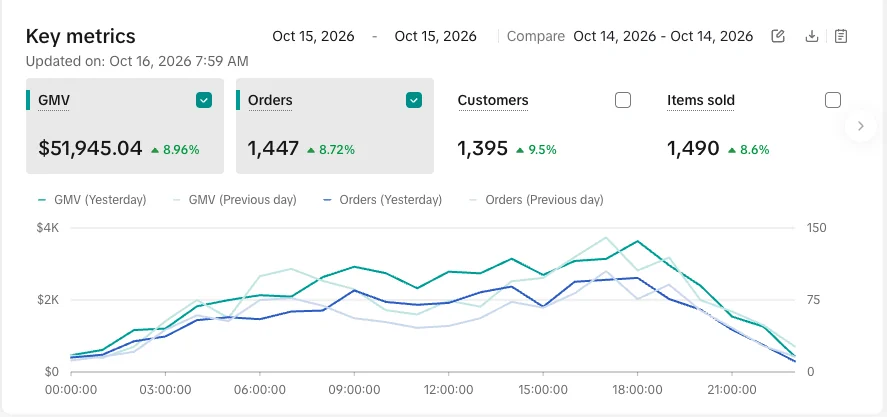The image size is (887, 417).
Task: Select the Orders metric card
Action: click(335, 126)
